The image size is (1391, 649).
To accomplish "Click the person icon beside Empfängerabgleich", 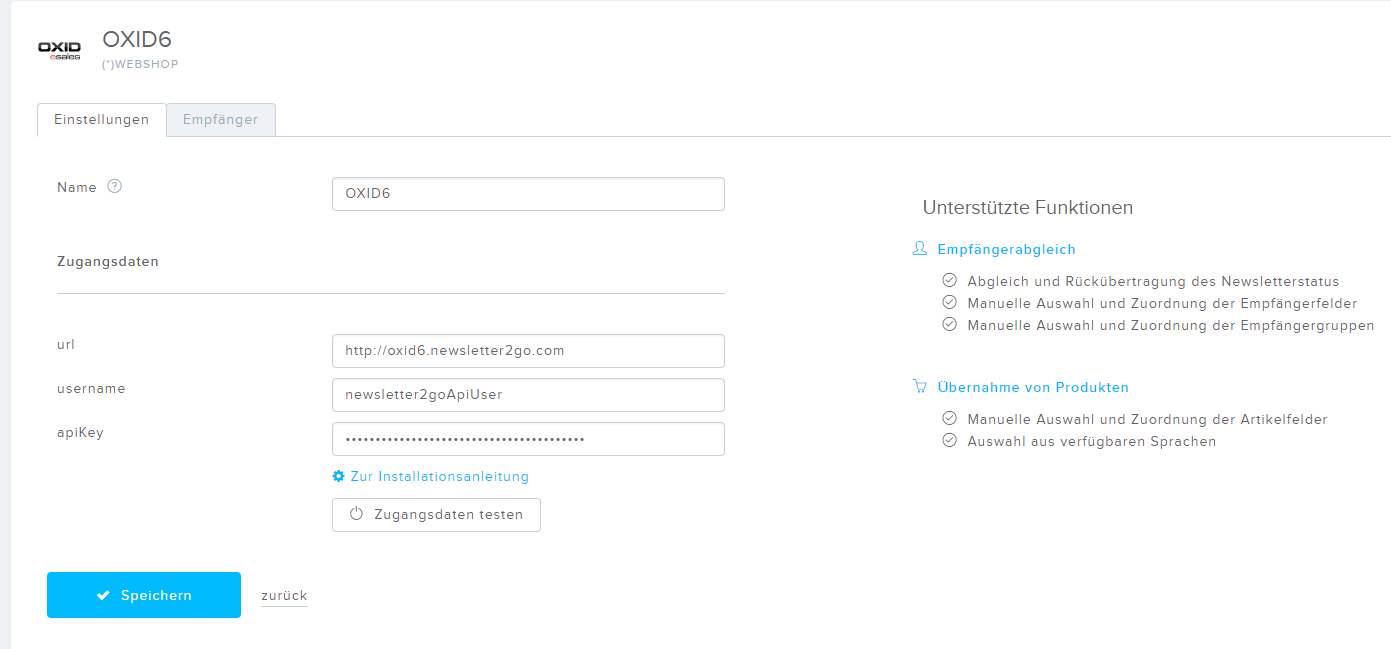I will pyautogui.click(x=920, y=248).
